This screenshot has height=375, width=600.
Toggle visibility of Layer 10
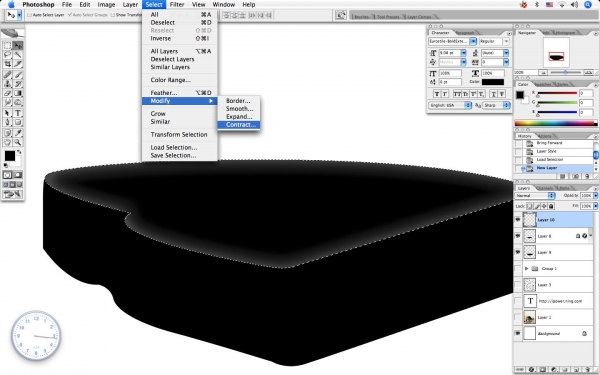(x=518, y=220)
